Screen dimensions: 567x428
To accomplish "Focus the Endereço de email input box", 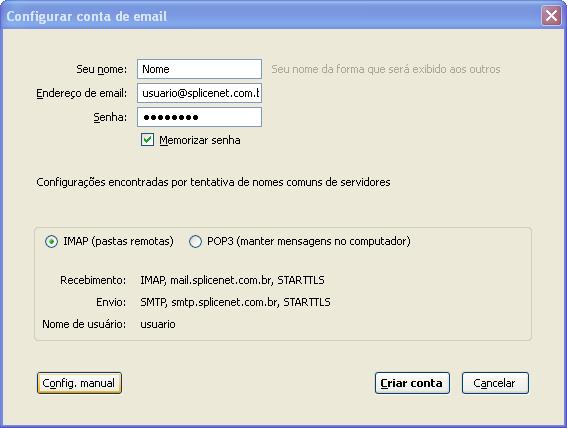I will (x=199, y=93).
